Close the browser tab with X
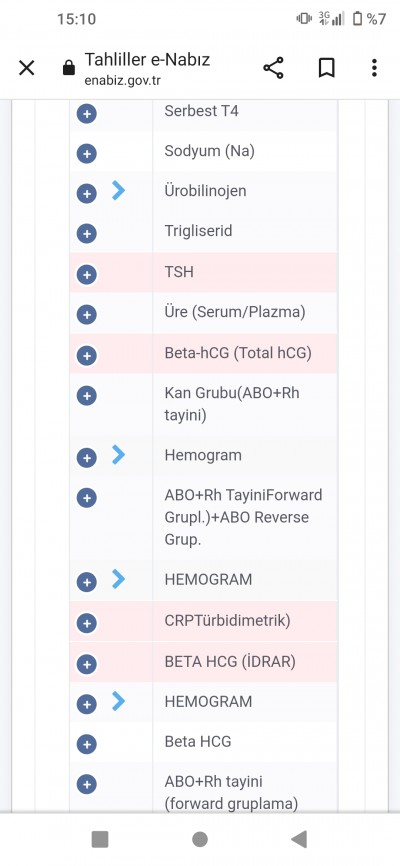Viewport: 400px width, 866px height. 27,68
